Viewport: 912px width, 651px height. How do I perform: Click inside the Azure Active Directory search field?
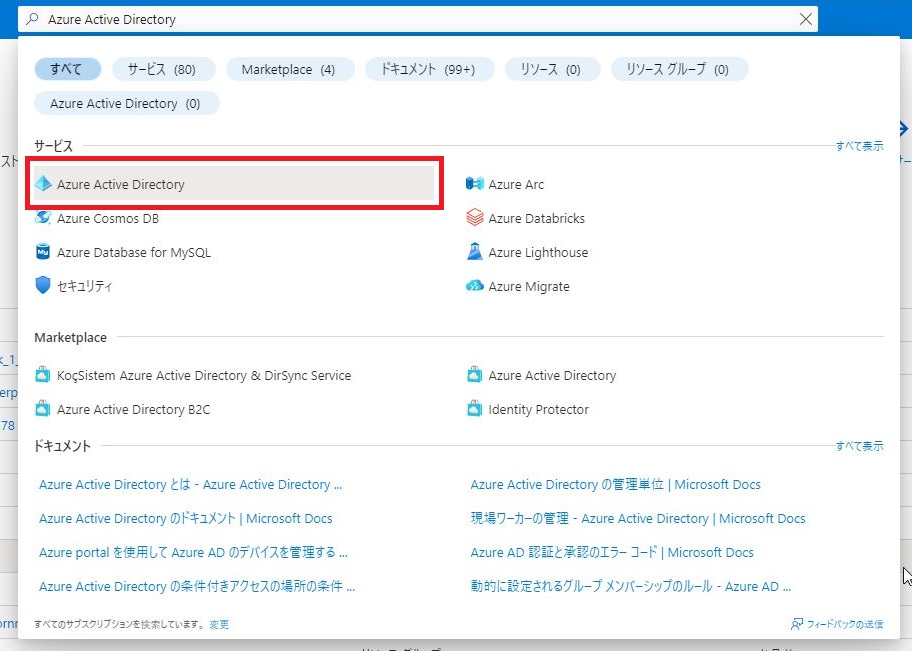(400, 19)
